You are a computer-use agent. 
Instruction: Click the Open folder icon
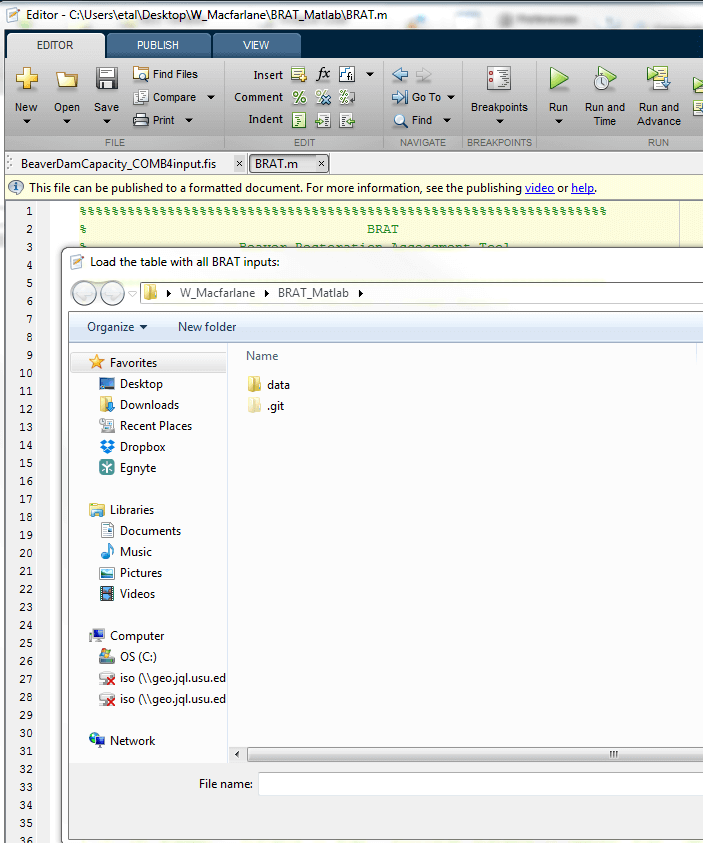67,79
